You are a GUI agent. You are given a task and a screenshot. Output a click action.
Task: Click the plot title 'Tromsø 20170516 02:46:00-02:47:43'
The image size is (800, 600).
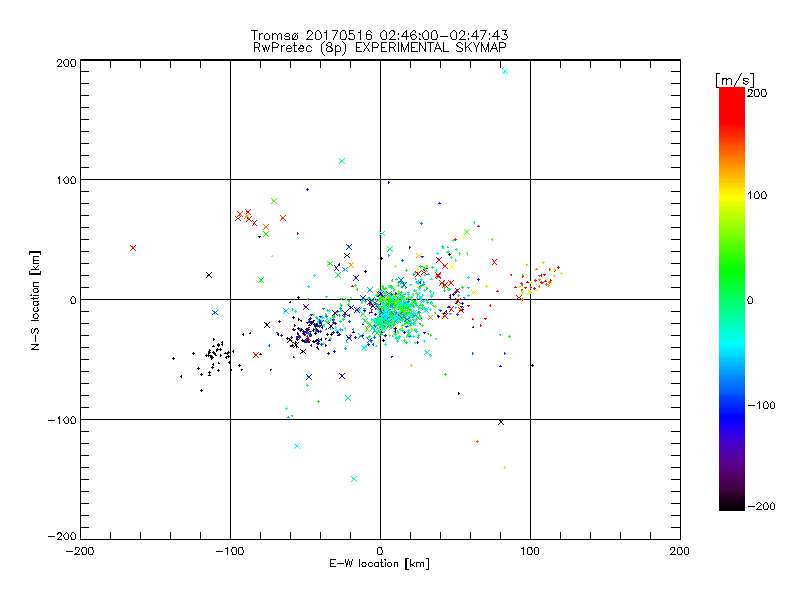coord(379,35)
